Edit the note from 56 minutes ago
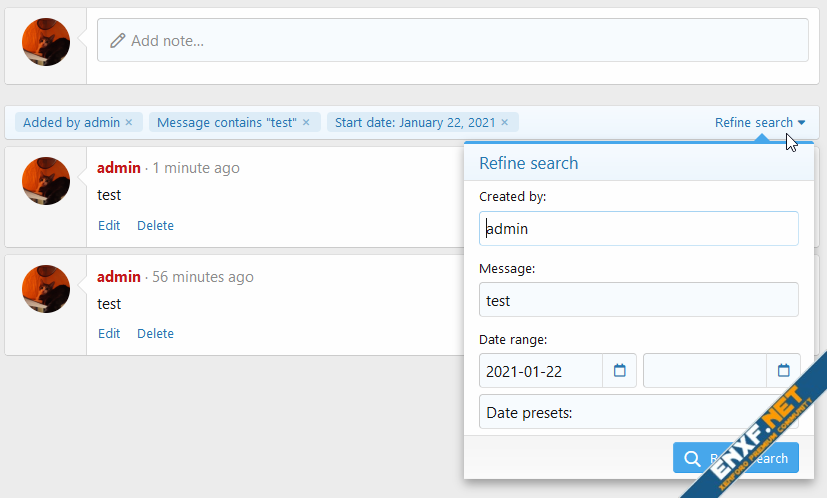 click(x=109, y=334)
